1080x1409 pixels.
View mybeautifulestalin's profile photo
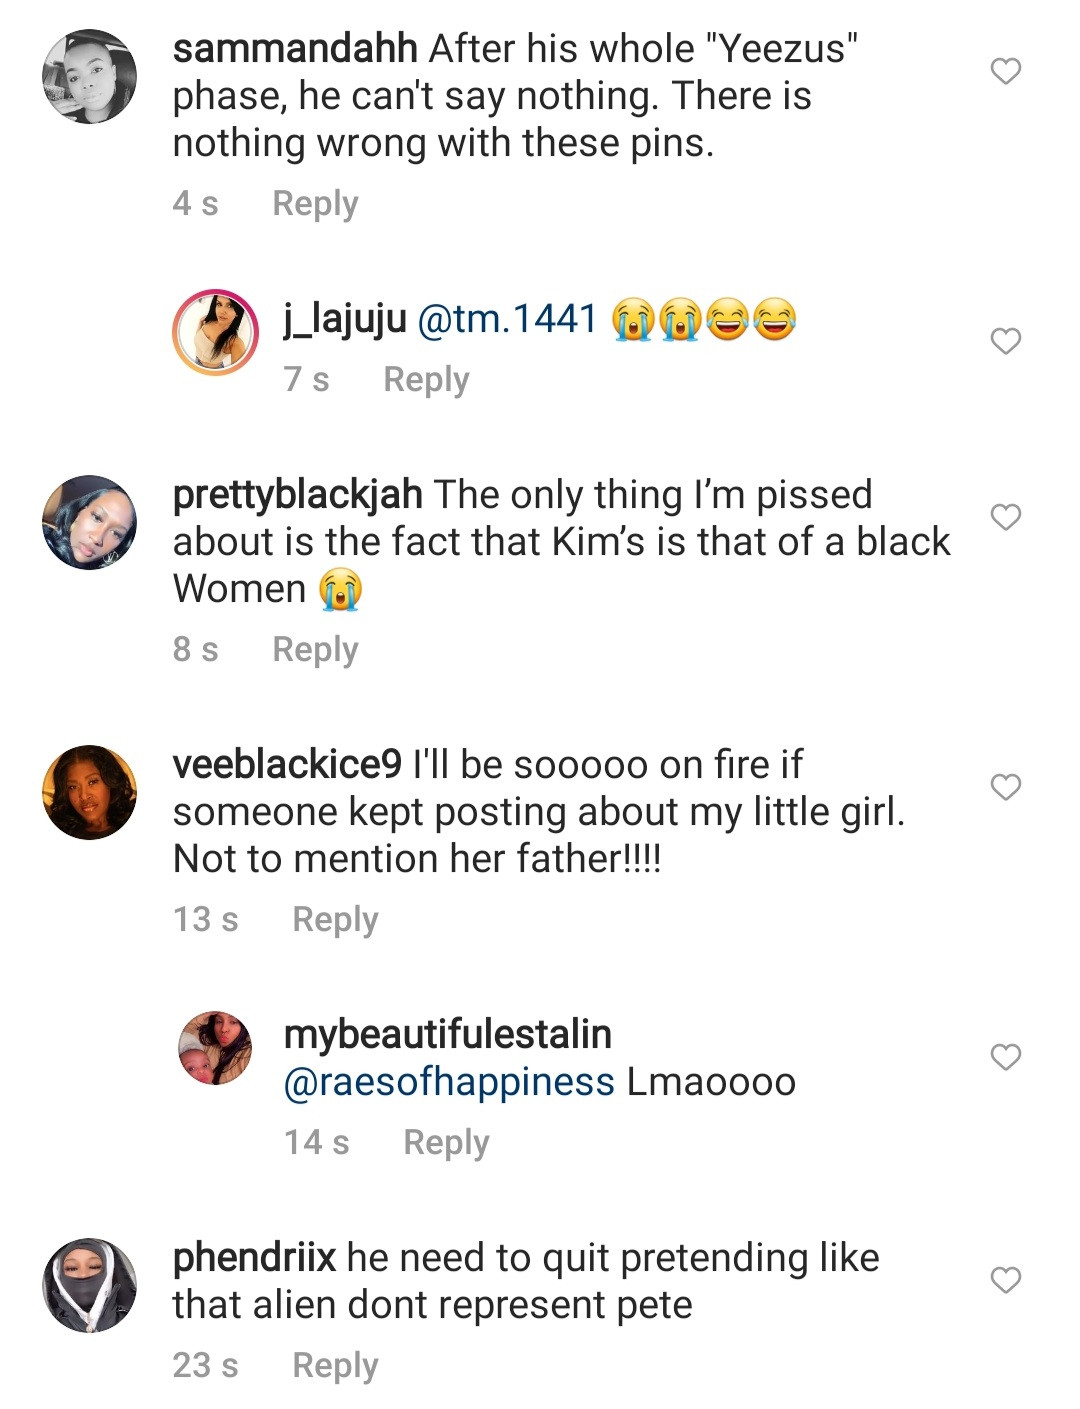pos(215,1047)
